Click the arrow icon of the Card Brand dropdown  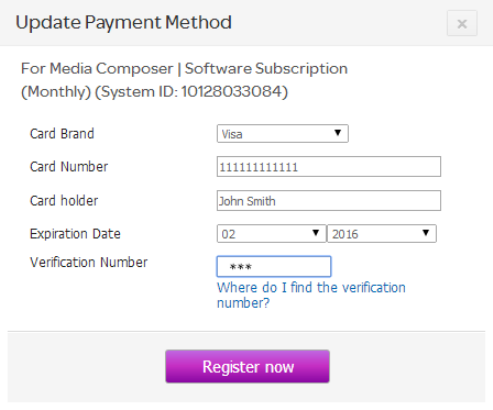(338, 133)
